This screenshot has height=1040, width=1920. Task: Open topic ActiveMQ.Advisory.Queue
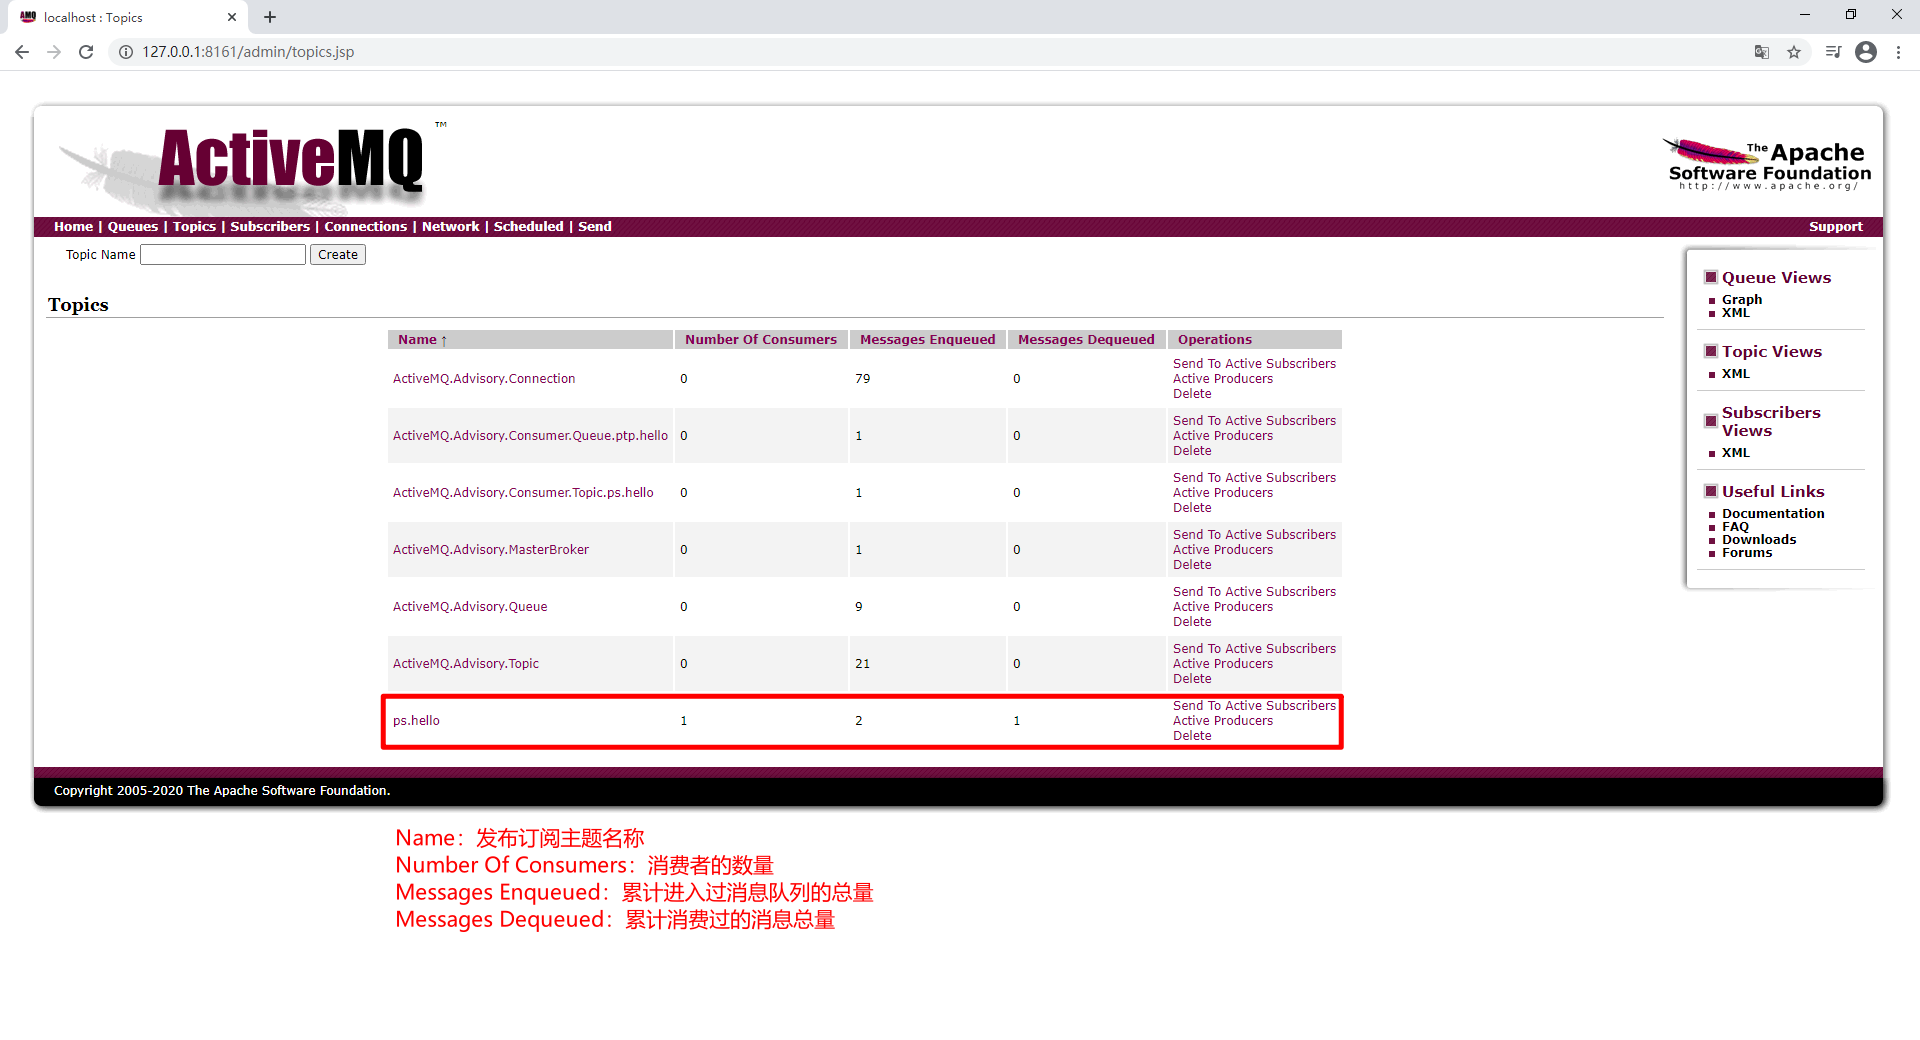[470, 607]
